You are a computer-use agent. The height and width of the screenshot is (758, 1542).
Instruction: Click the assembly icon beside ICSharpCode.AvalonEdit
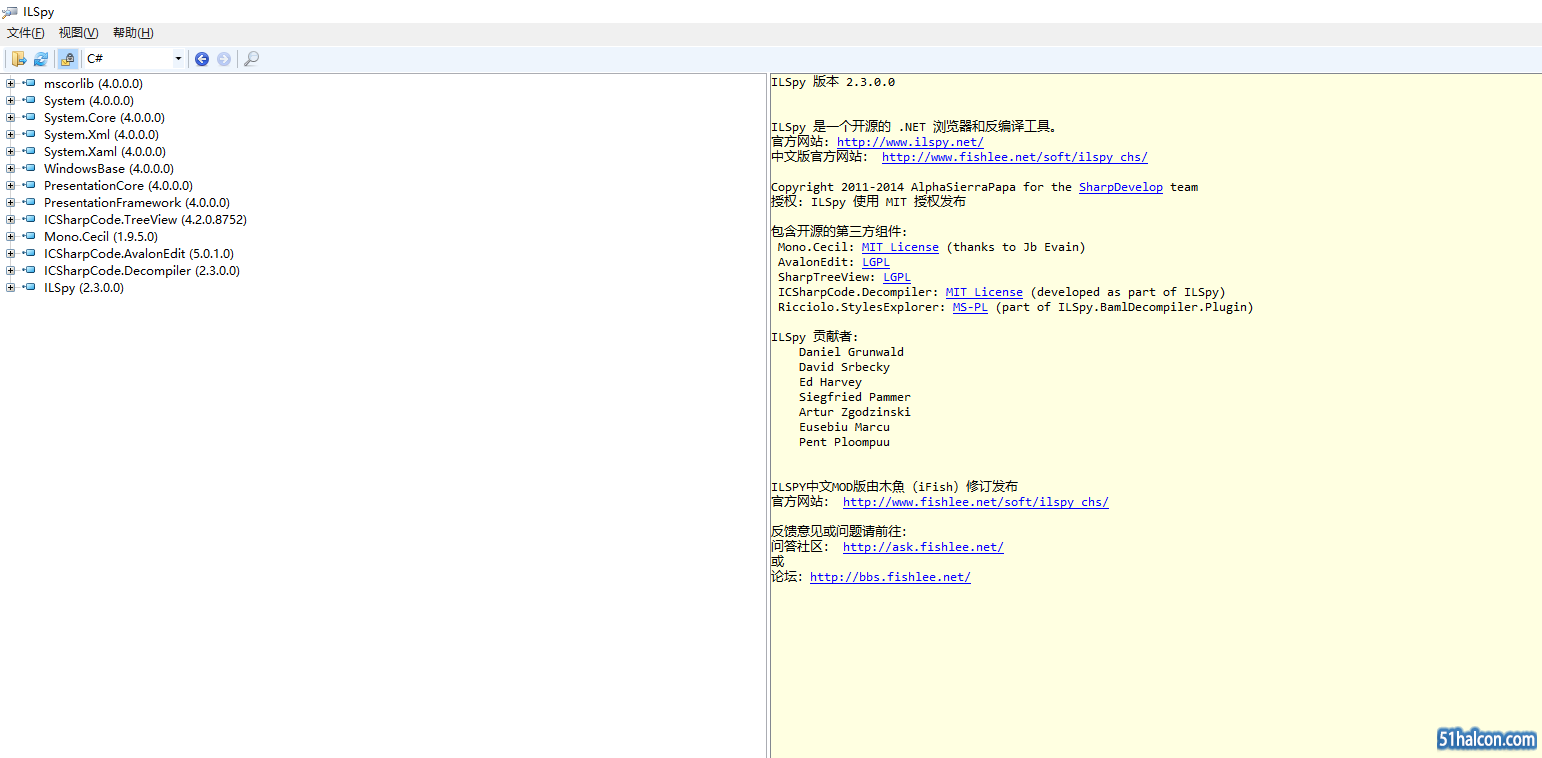[29, 254]
